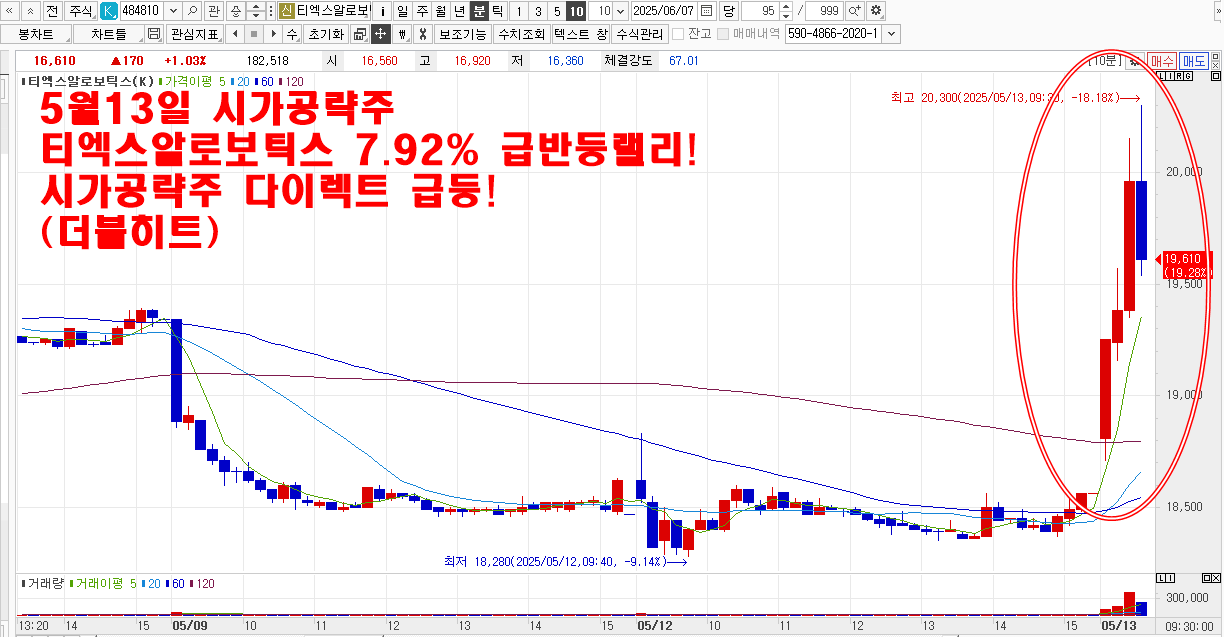Viewport: 1224px width, 637px height.
Task: Select the highlighted 10 minute interval button
Action: coord(576,11)
